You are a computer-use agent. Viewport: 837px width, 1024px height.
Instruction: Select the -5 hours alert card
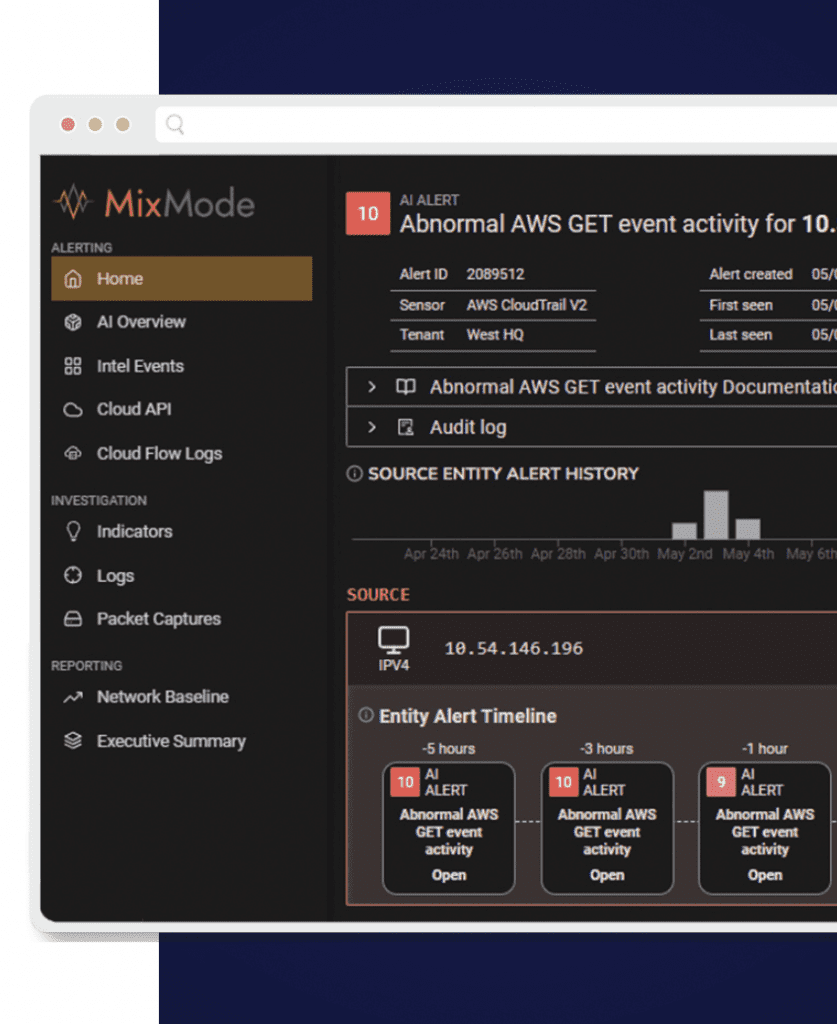(x=449, y=827)
